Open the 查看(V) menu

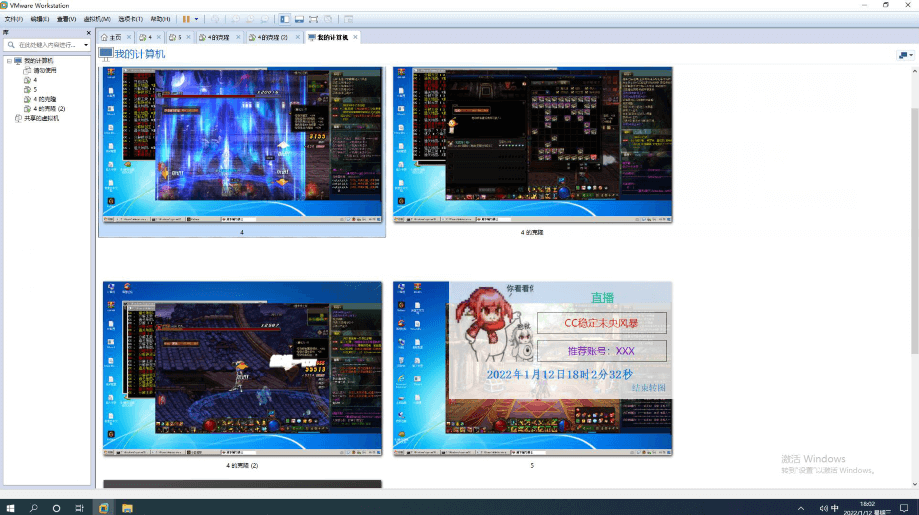point(66,19)
